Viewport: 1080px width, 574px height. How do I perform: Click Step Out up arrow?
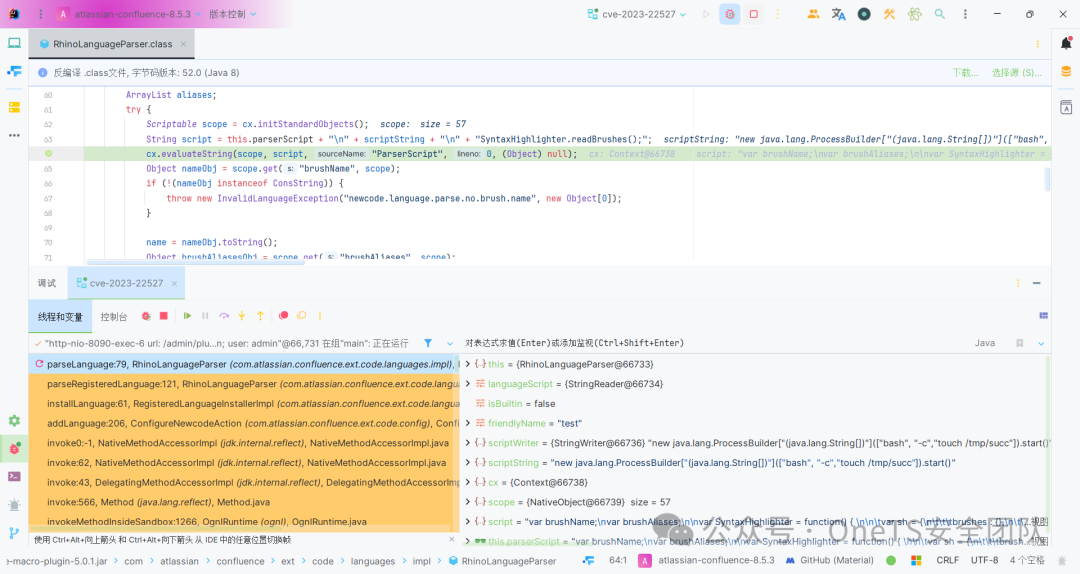pos(260,316)
